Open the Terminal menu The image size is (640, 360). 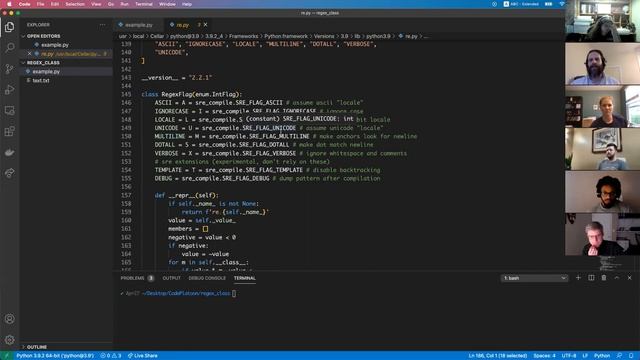tap(144, 4)
